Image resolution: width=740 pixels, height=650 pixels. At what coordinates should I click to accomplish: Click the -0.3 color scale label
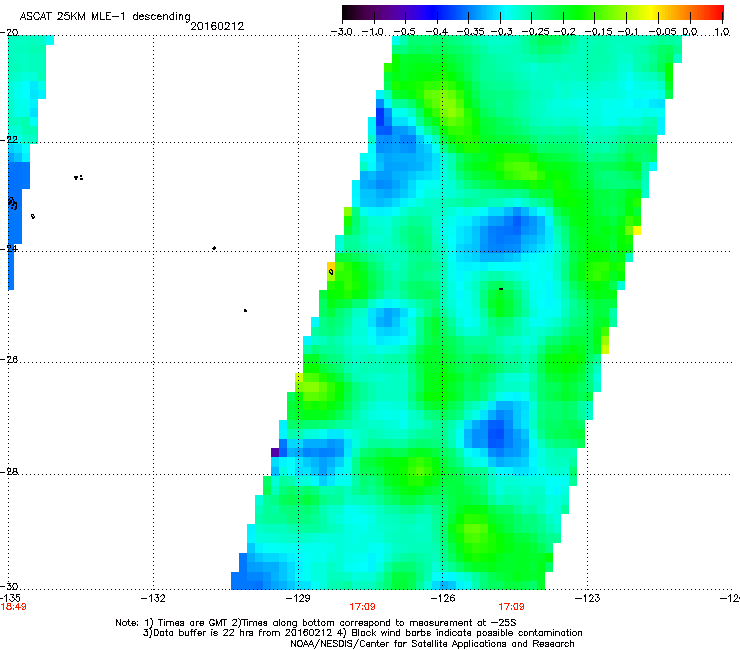tap(501, 32)
